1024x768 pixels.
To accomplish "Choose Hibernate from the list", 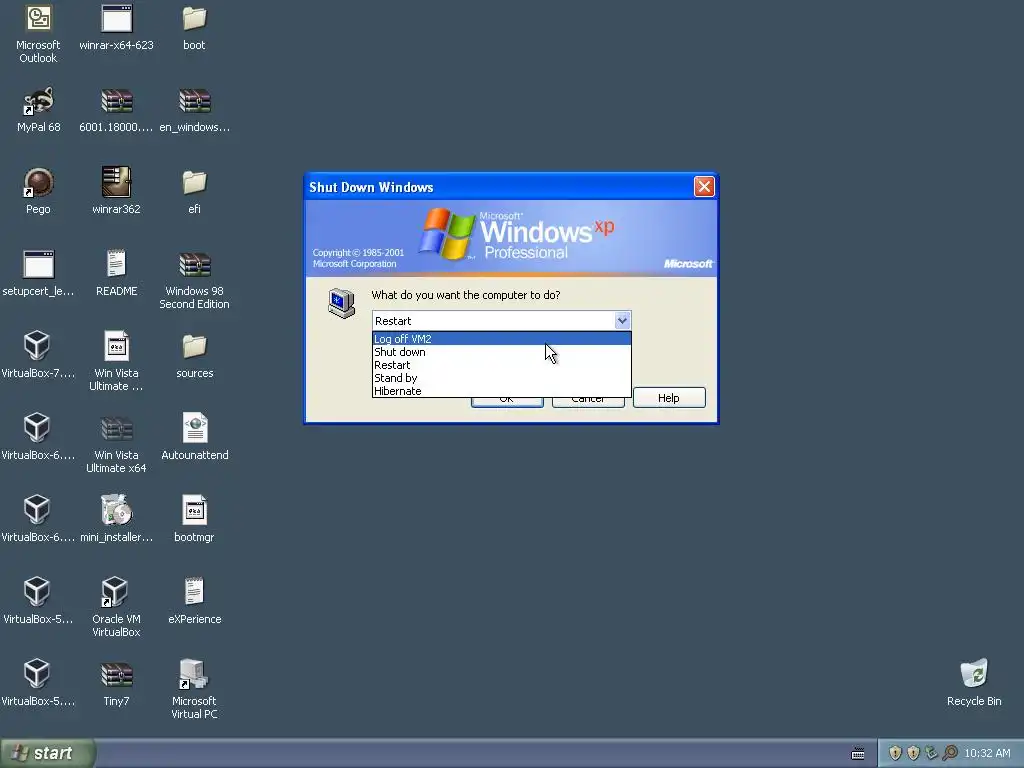I will pos(502,391).
